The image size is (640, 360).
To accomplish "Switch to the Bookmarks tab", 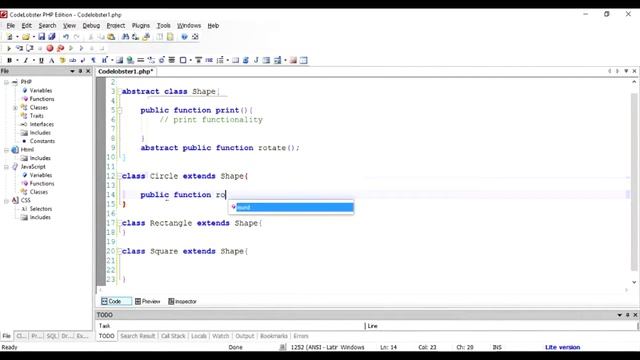I will click(x=274, y=336).
